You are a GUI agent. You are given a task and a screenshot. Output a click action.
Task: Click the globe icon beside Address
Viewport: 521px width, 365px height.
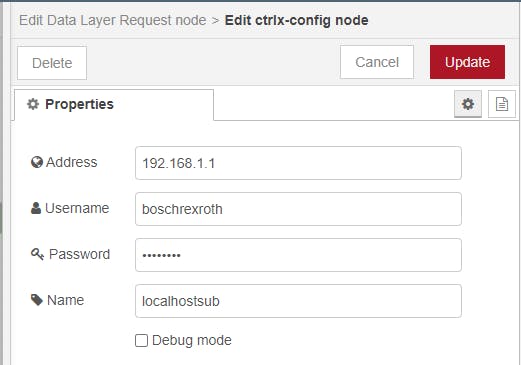pos(37,162)
